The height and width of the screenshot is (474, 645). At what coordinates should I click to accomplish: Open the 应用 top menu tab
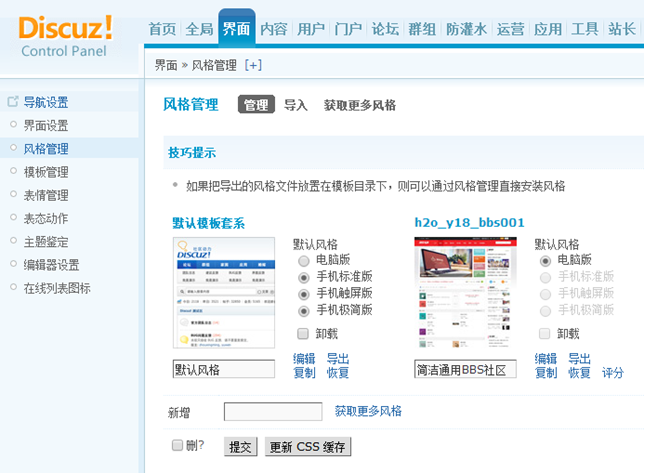pos(548,29)
